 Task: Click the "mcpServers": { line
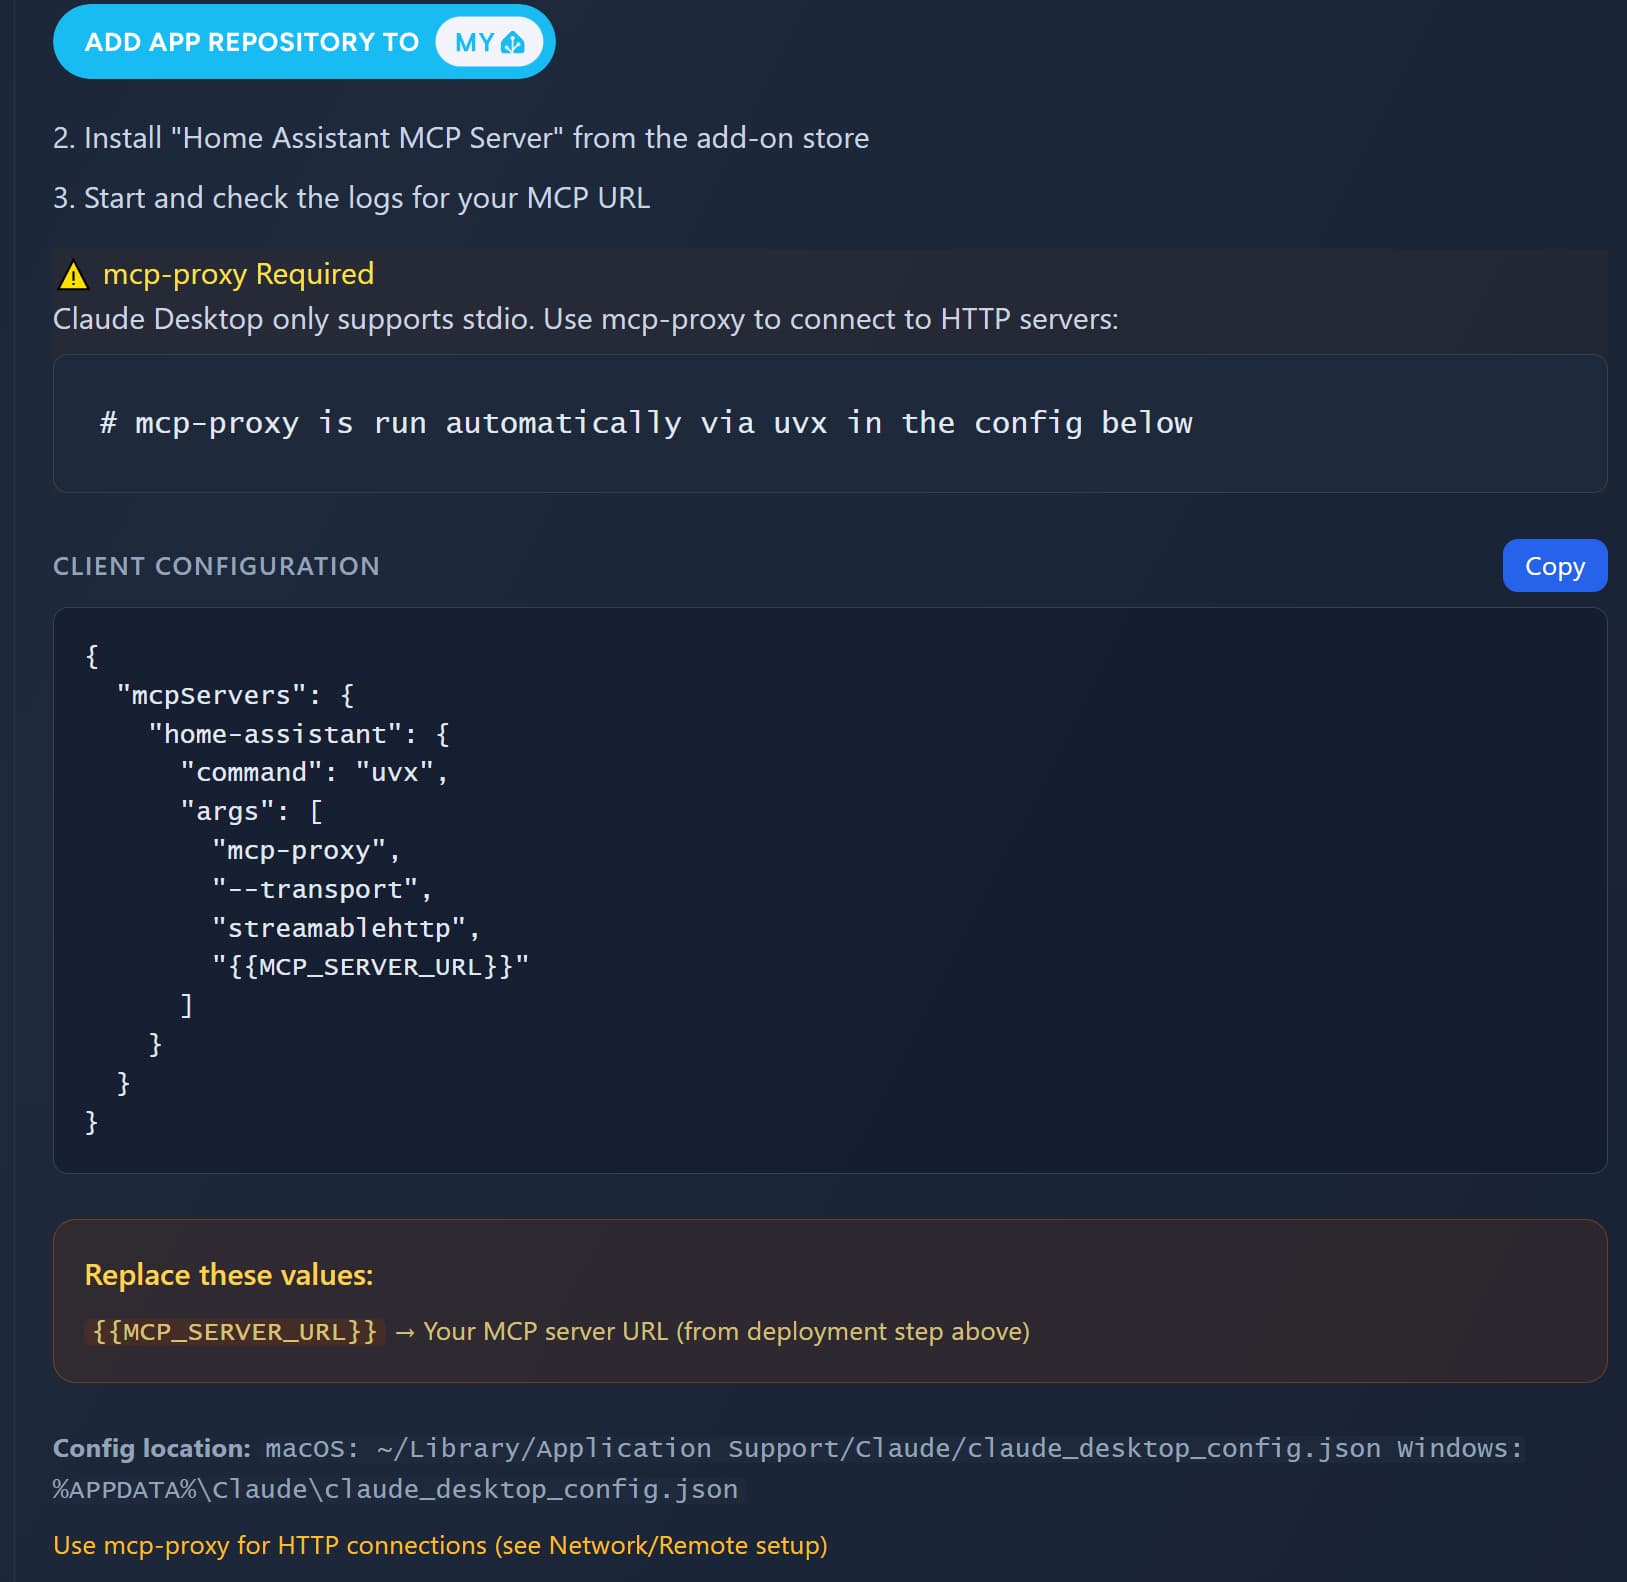[x=235, y=695]
